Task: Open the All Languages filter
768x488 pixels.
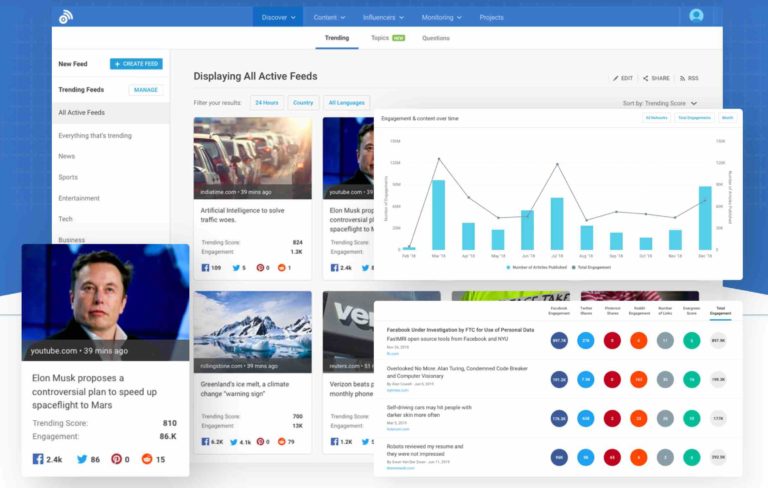Action: click(x=346, y=103)
